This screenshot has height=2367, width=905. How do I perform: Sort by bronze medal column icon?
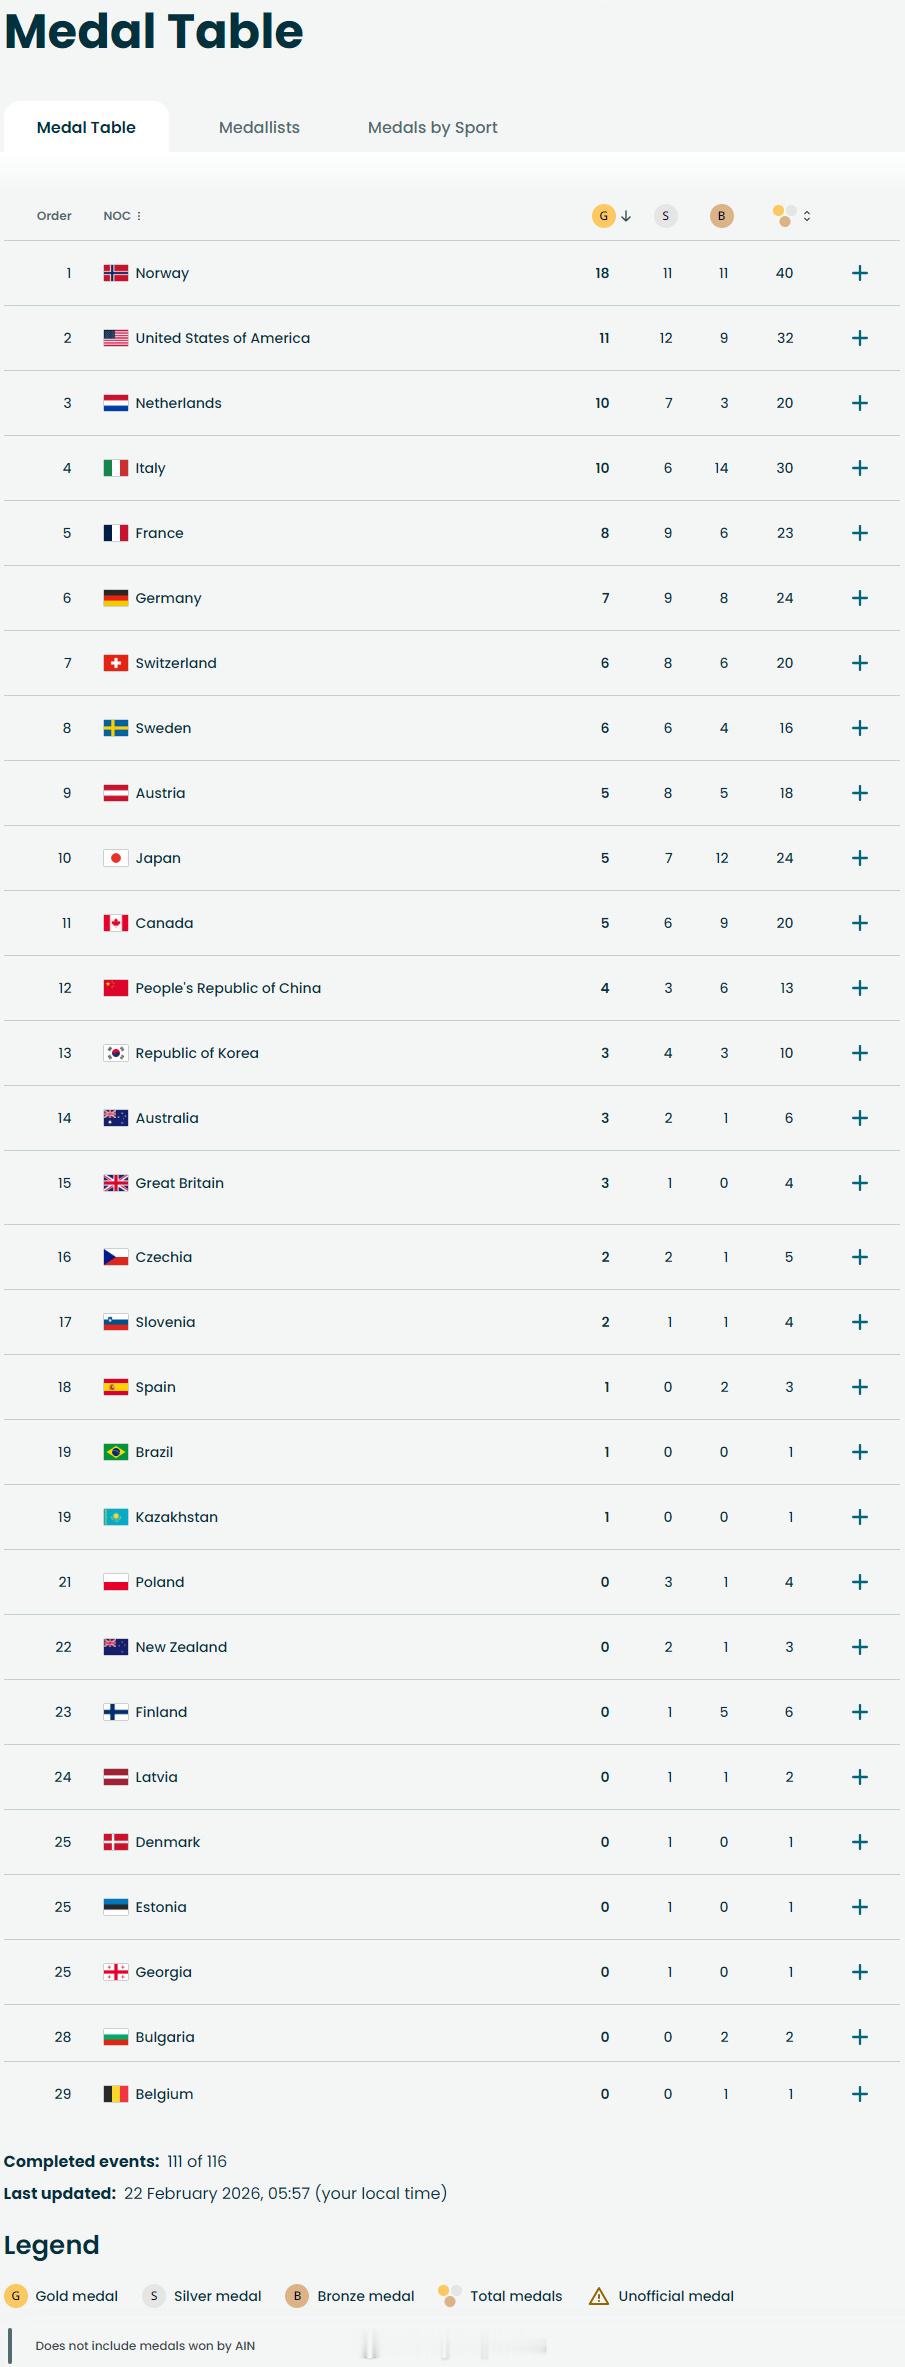[x=721, y=215]
